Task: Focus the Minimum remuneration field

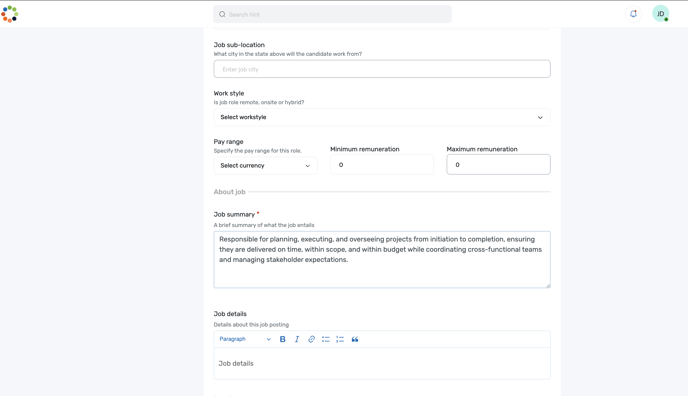Action: 382,164
